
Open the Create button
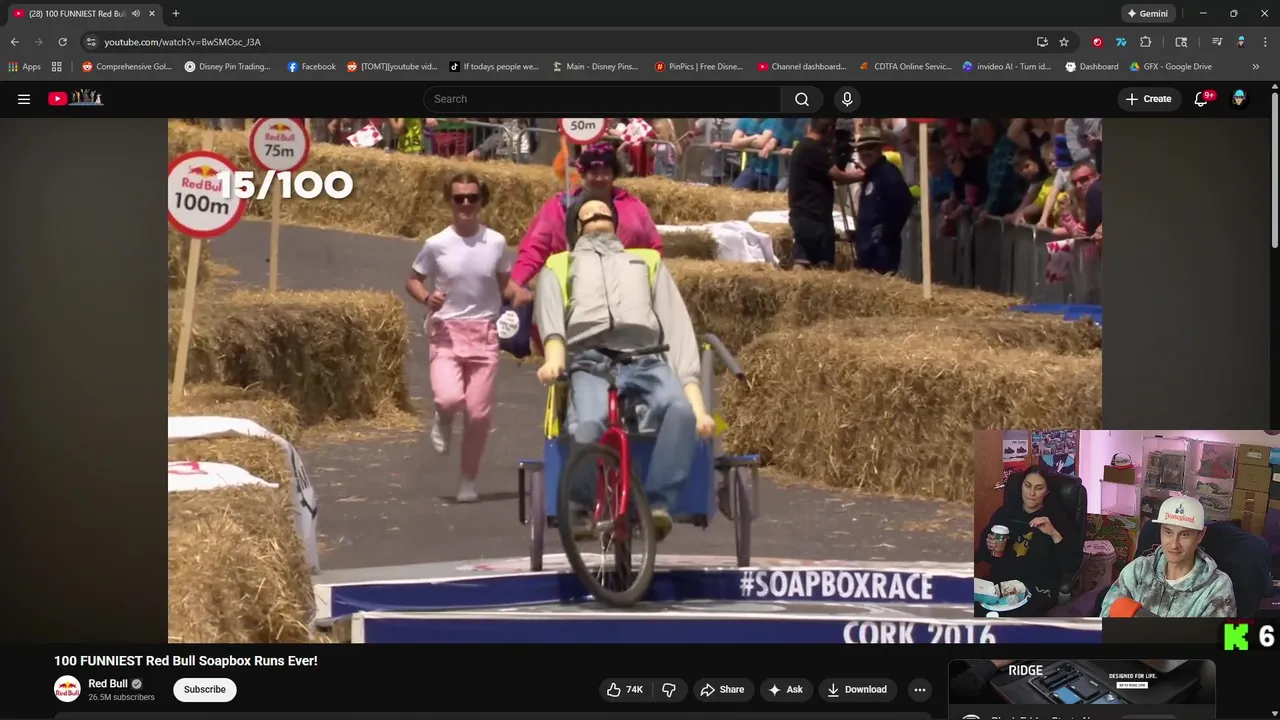click(1148, 99)
